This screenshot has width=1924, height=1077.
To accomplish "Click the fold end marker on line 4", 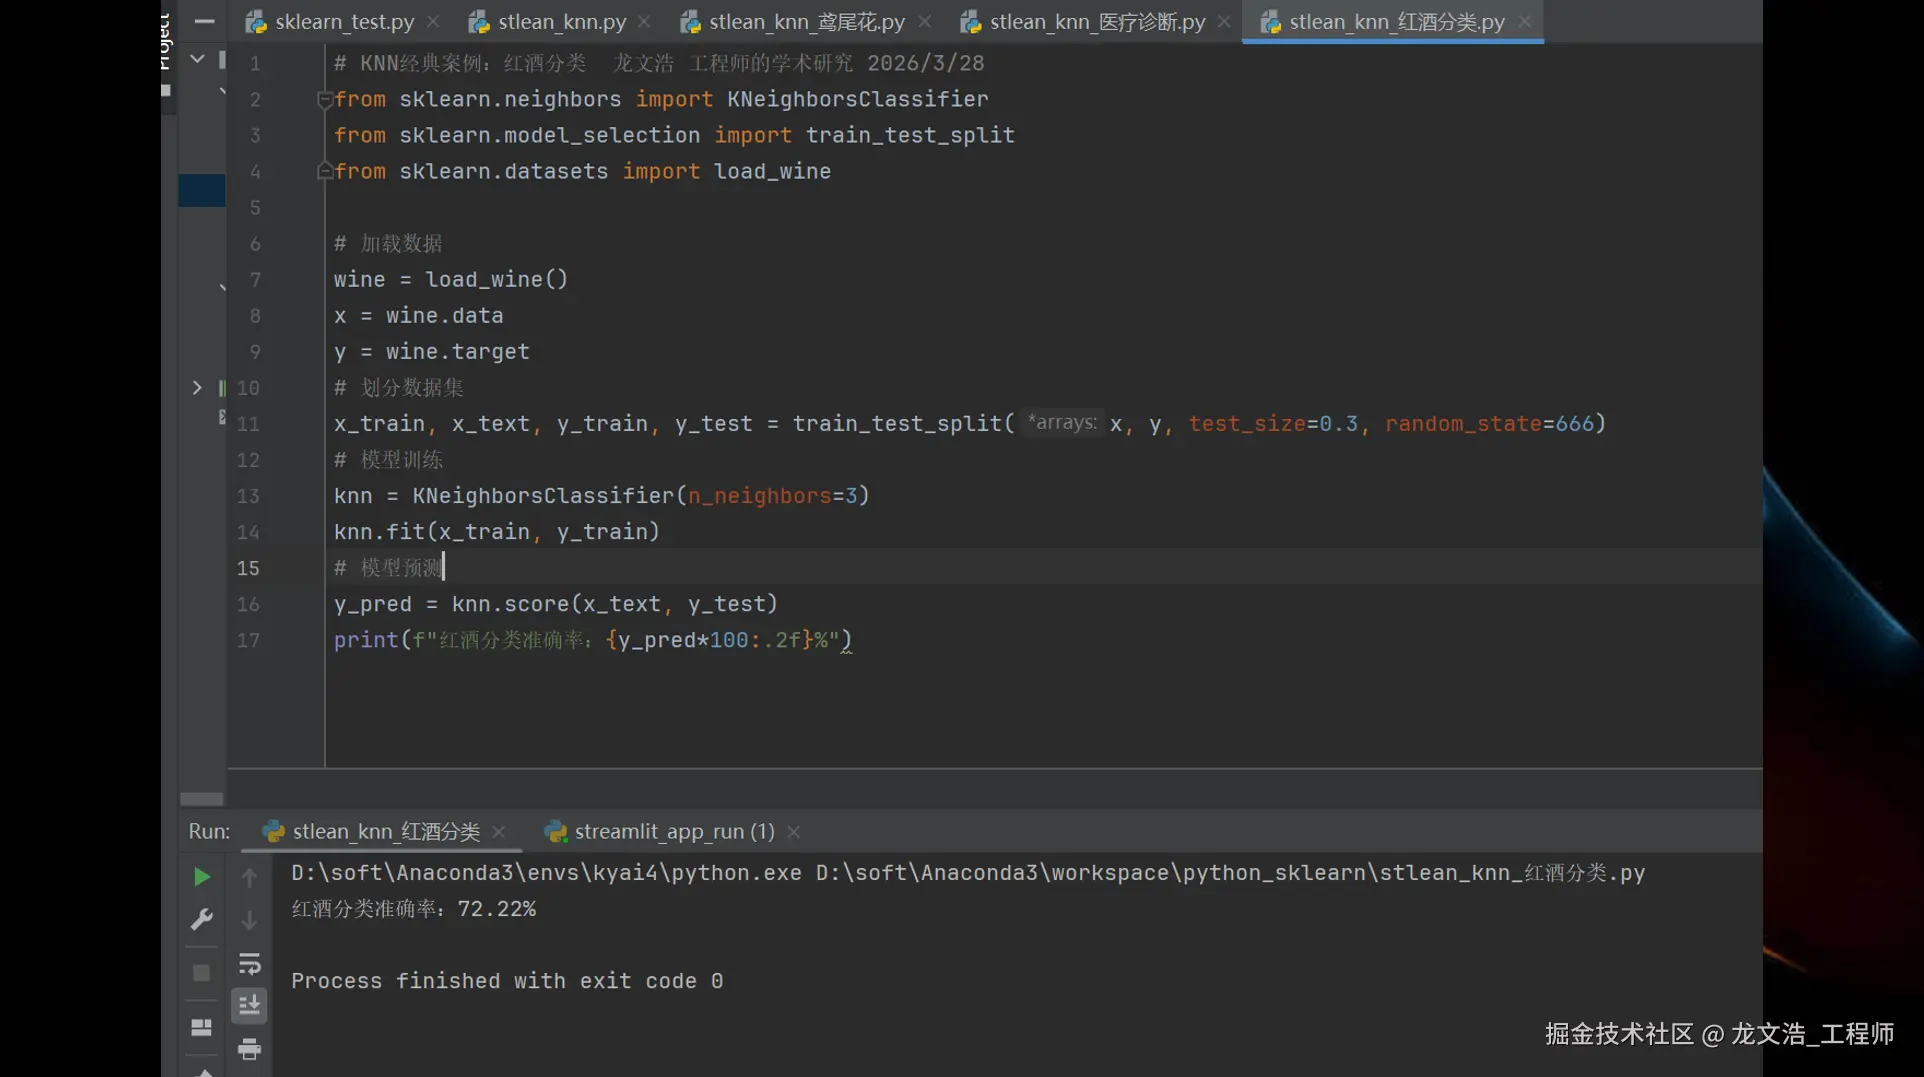I will [x=324, y=171].
